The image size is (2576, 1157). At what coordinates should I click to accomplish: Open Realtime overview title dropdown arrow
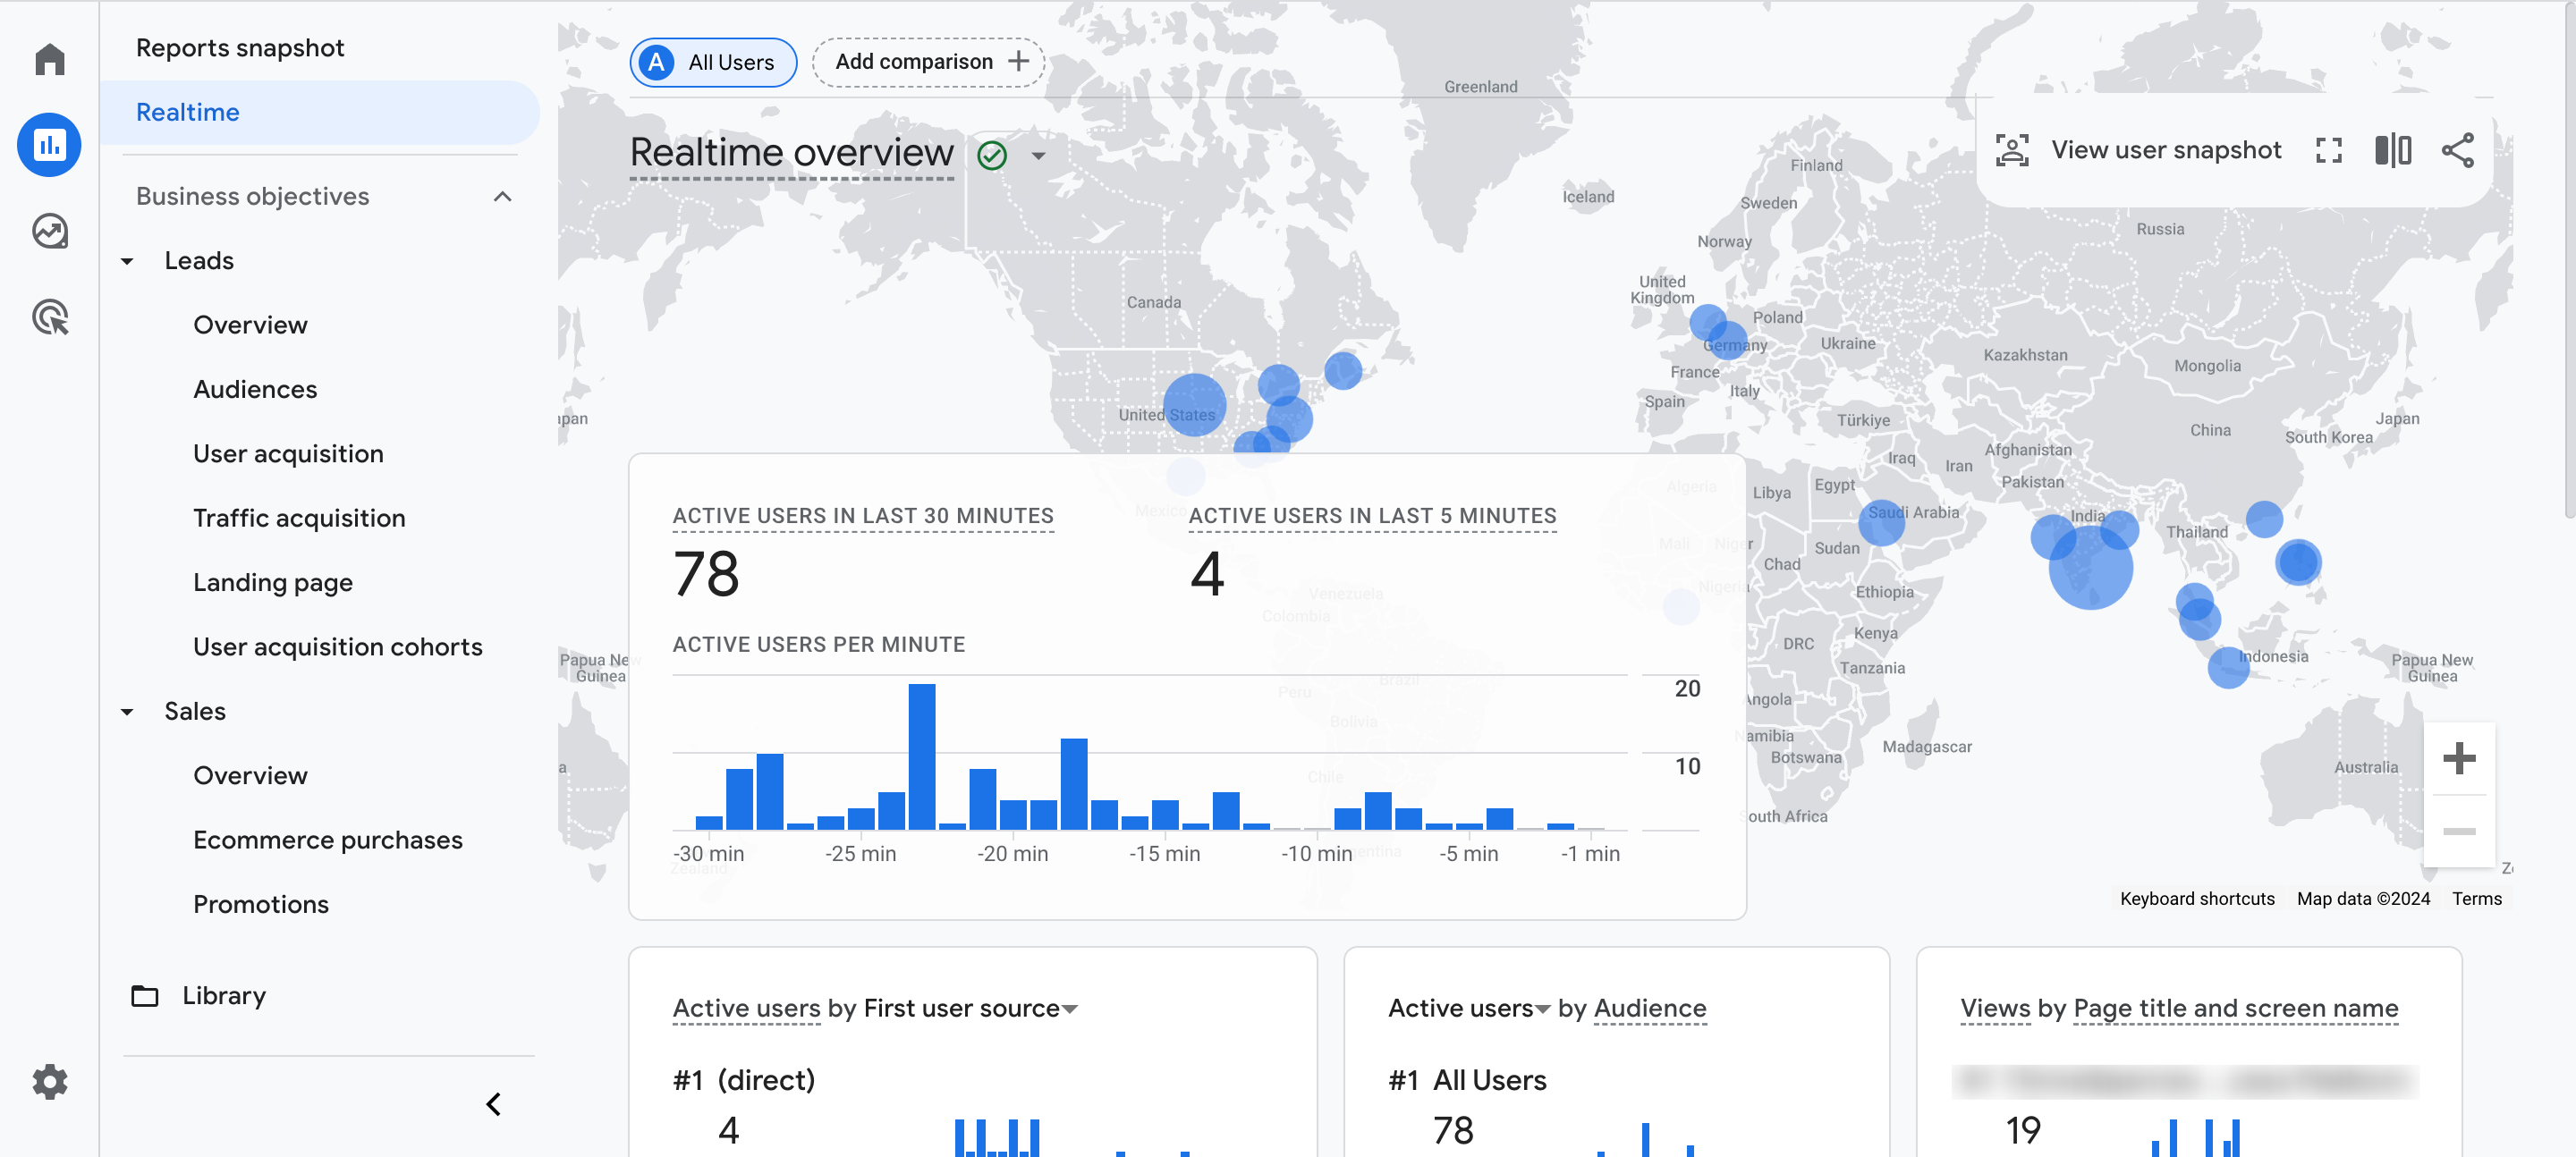pyautogui.click(x=1038, y=156)
